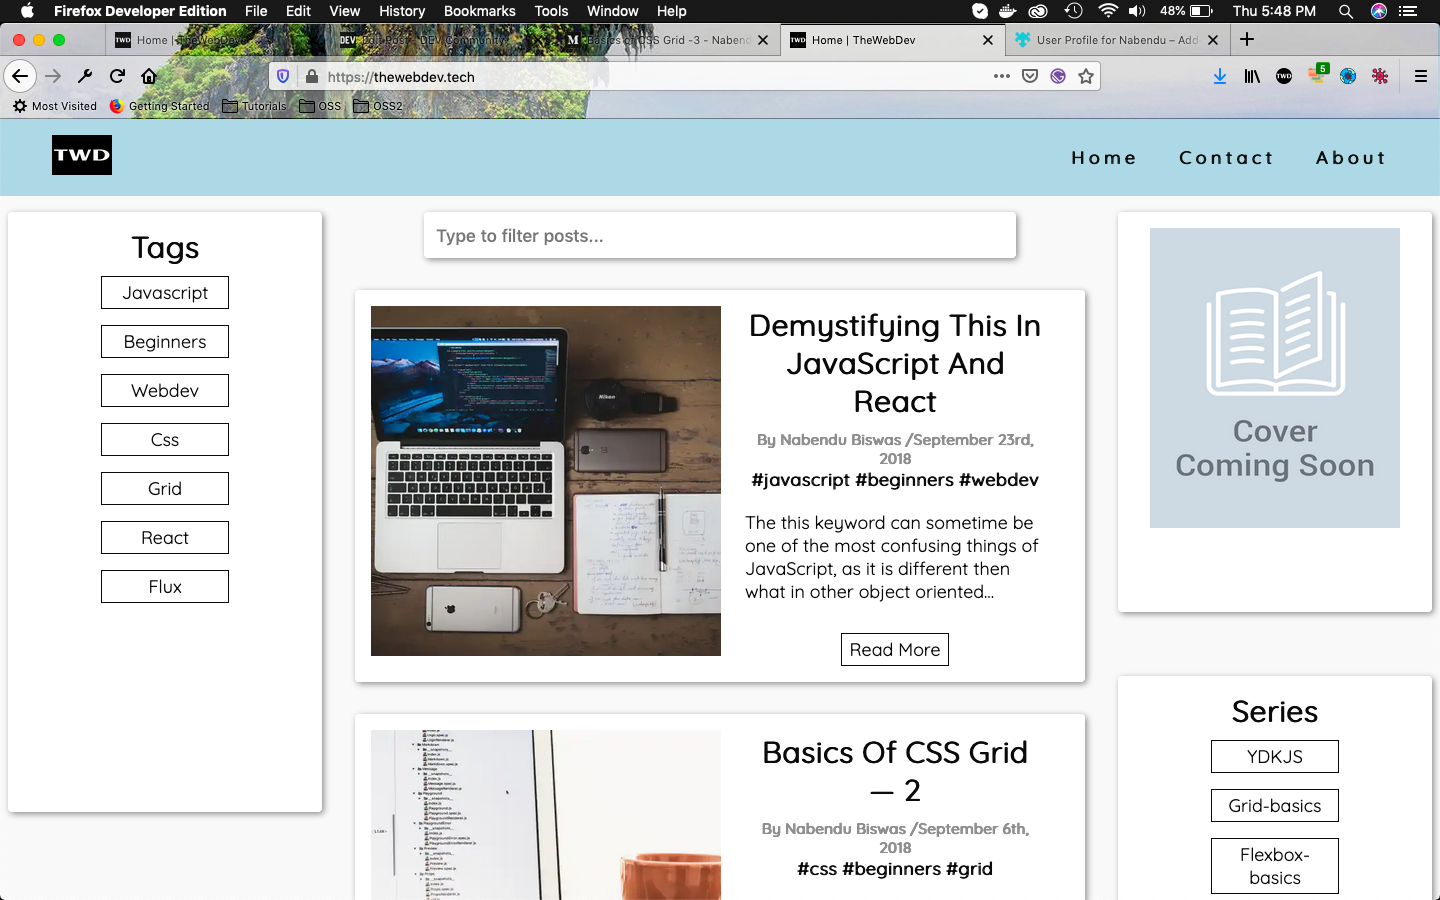Click the Contact nav link

click(x=1226, y=158)
